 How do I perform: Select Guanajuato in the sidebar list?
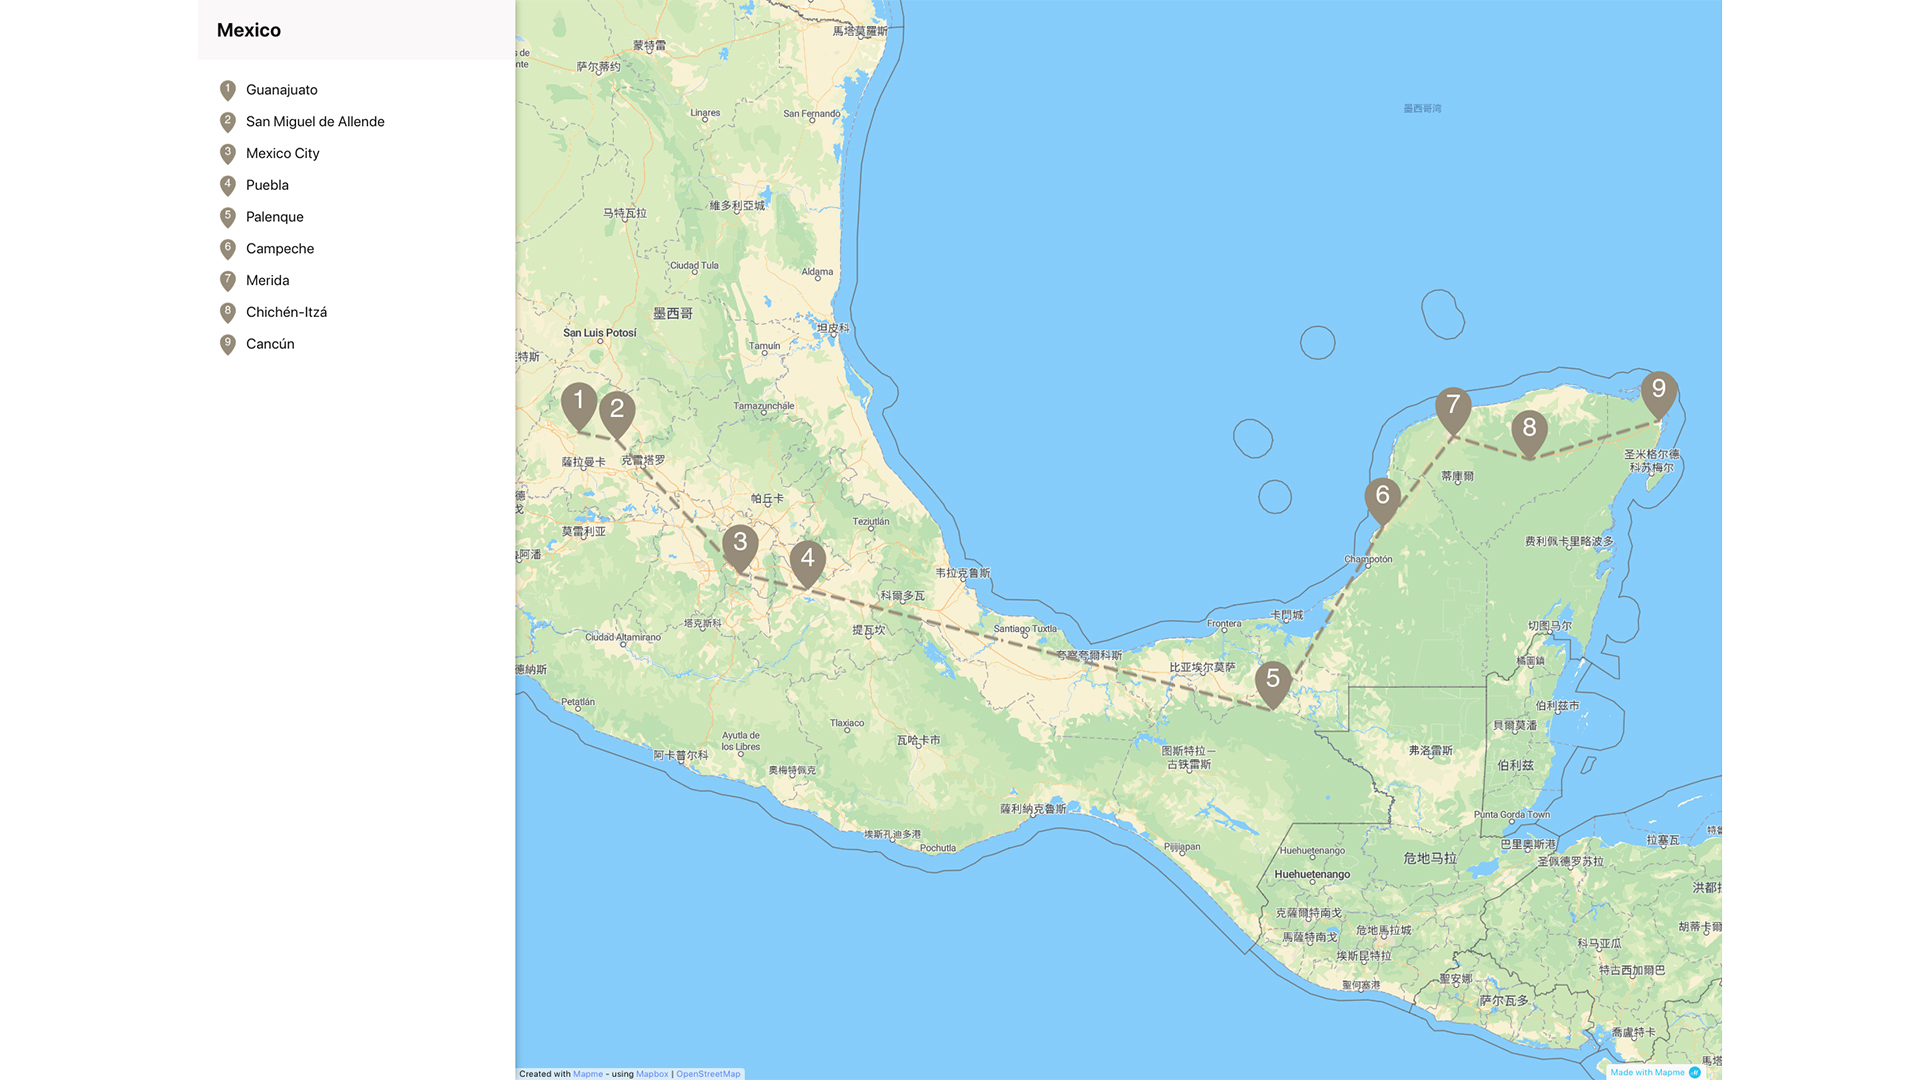(x=281, y=90)
